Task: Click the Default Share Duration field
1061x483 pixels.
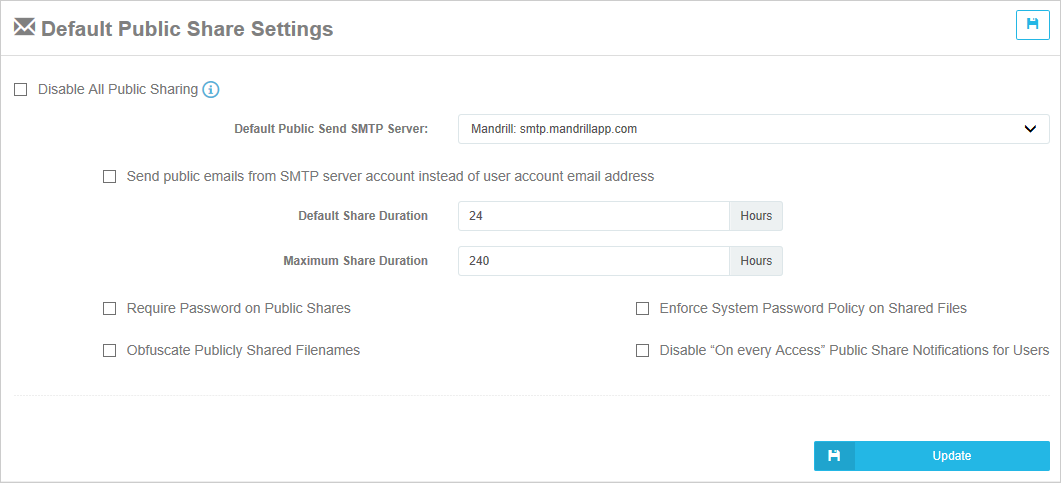Action: (x=593, y=216)
